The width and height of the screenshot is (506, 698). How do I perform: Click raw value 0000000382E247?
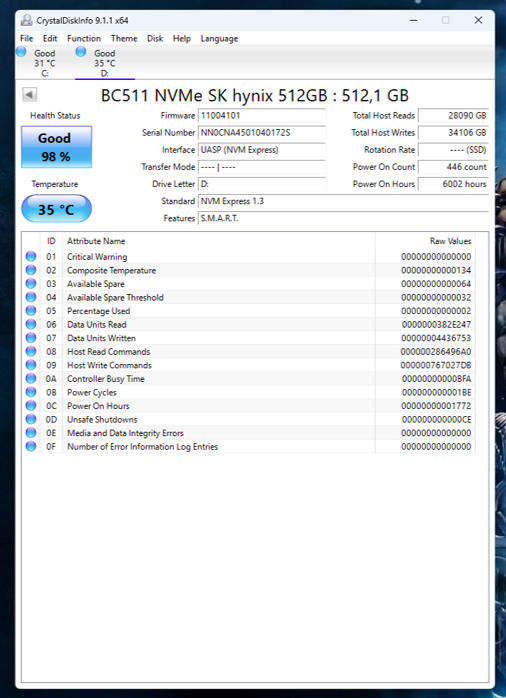click(x=436, y=325)
